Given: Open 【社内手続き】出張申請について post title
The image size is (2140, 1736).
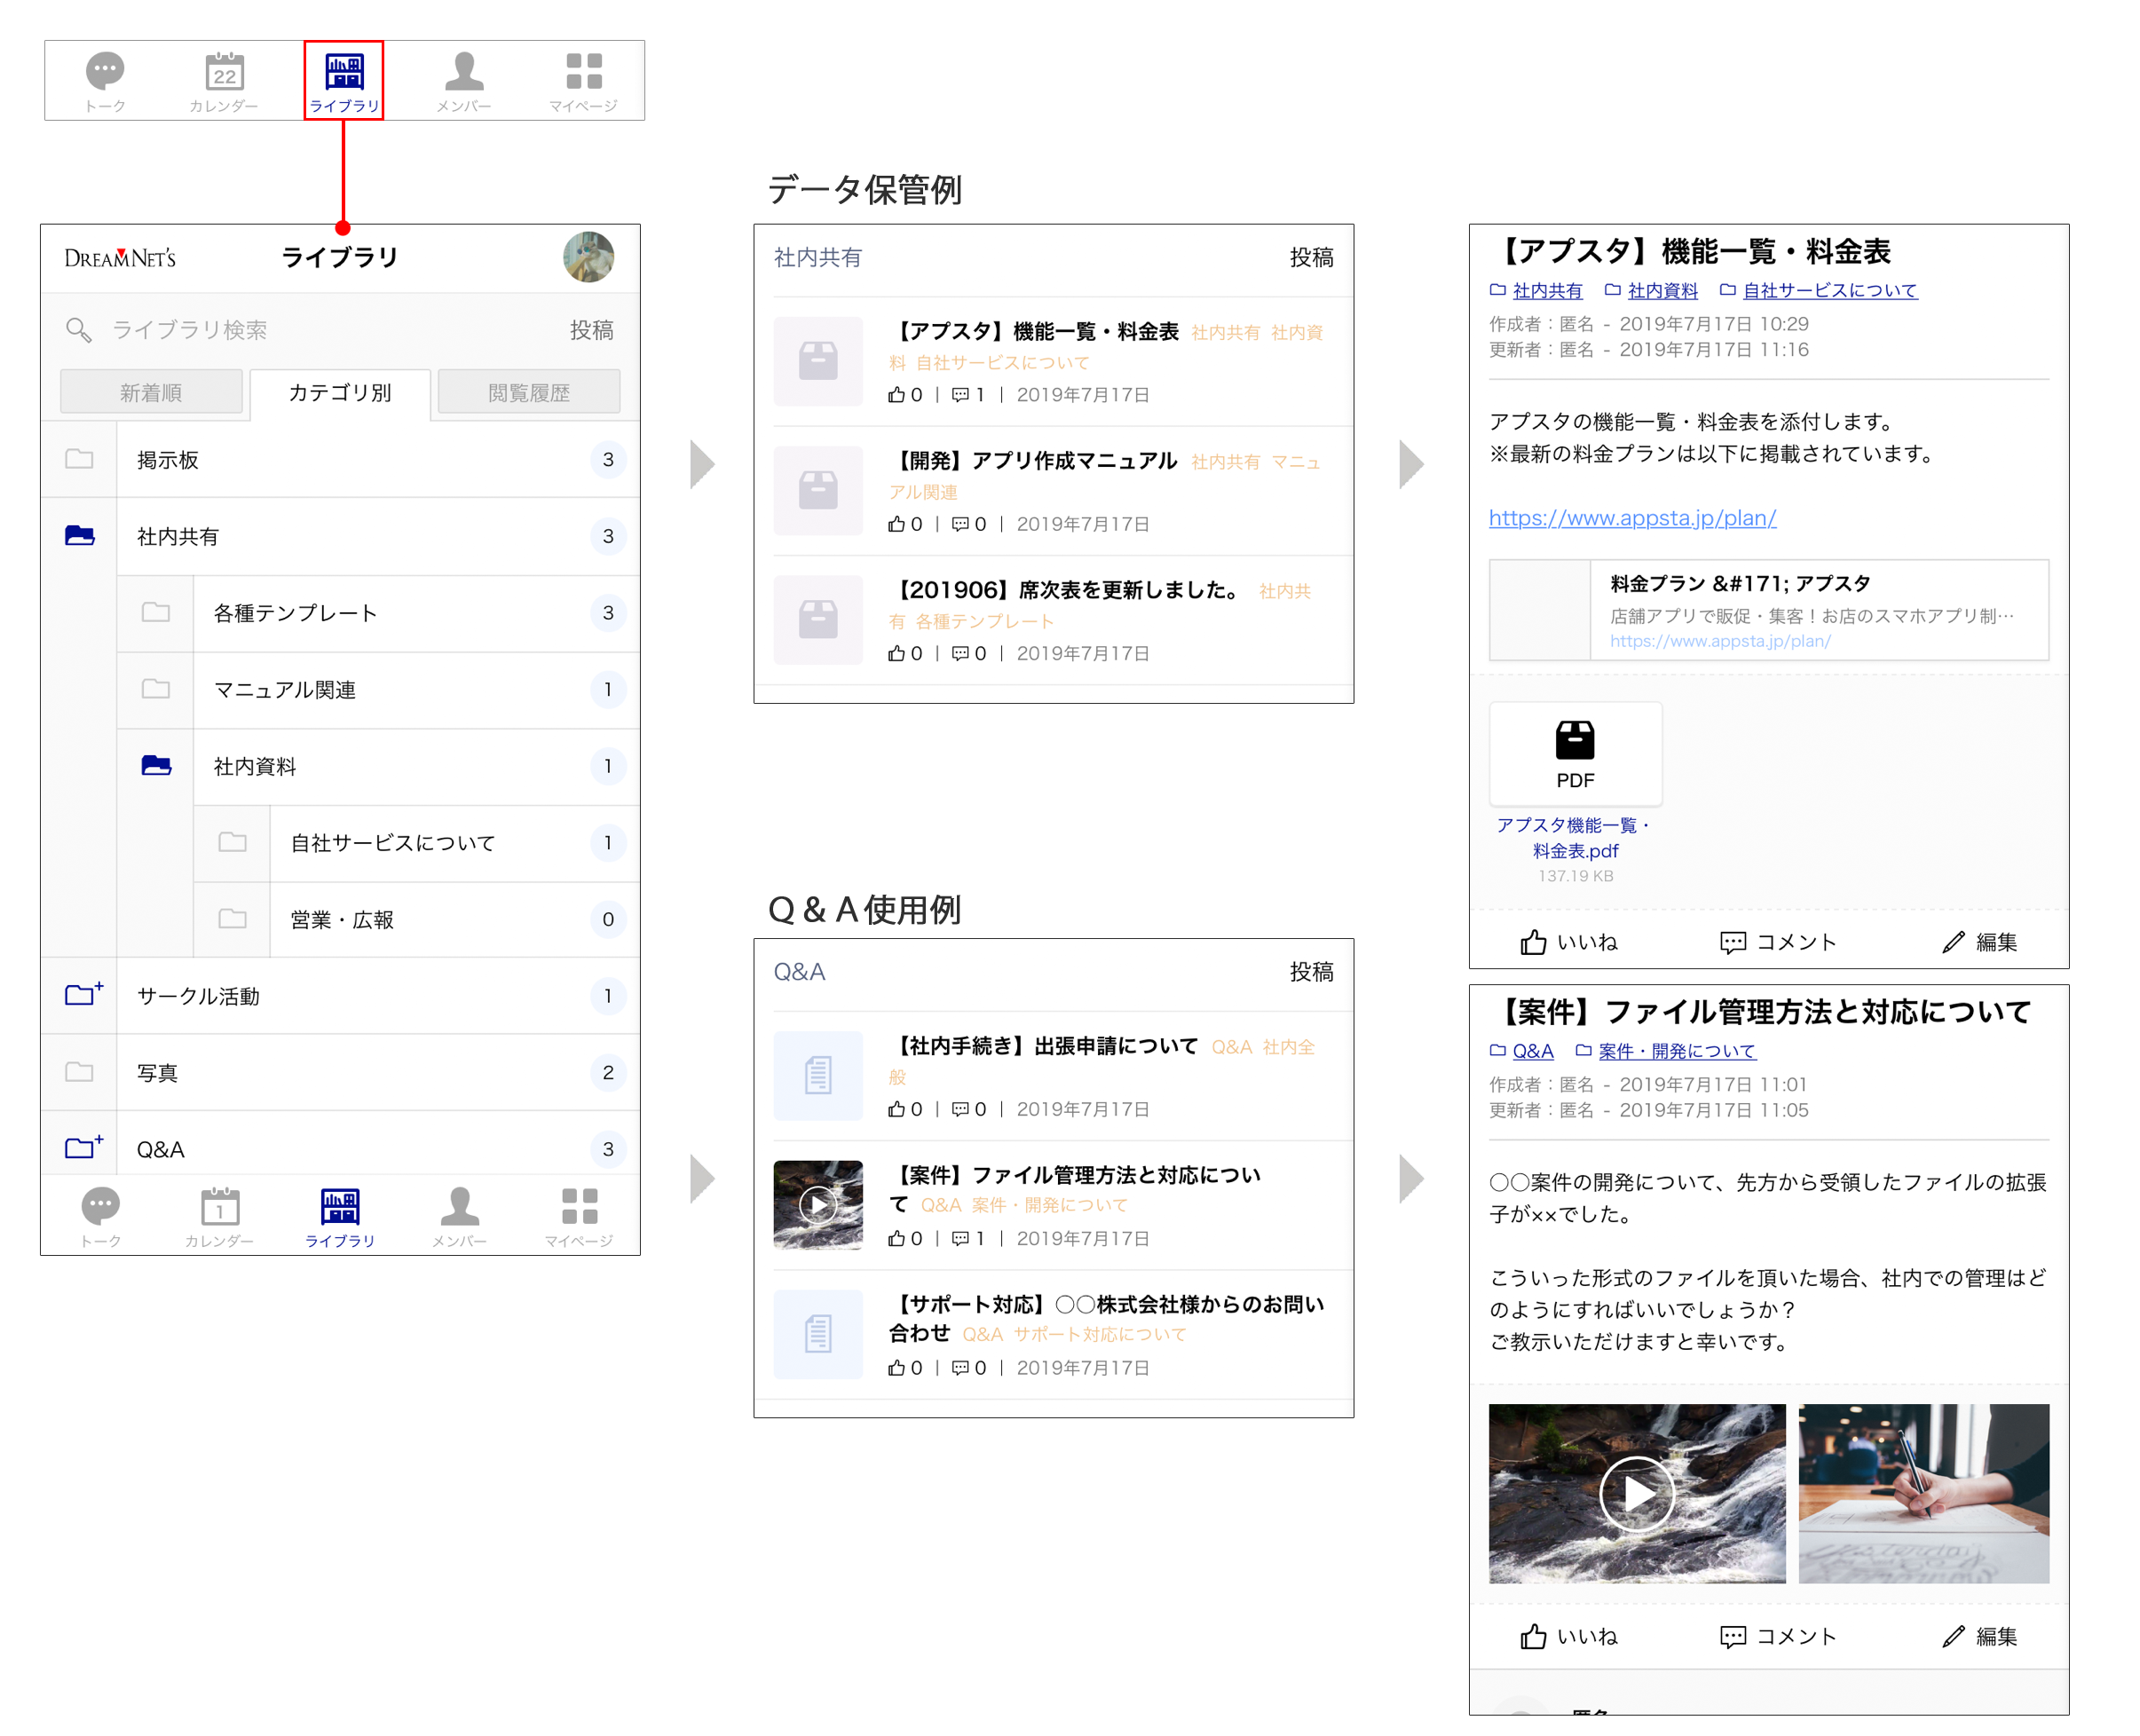Looking at the screenshot, I should tap(1043, 1046).
